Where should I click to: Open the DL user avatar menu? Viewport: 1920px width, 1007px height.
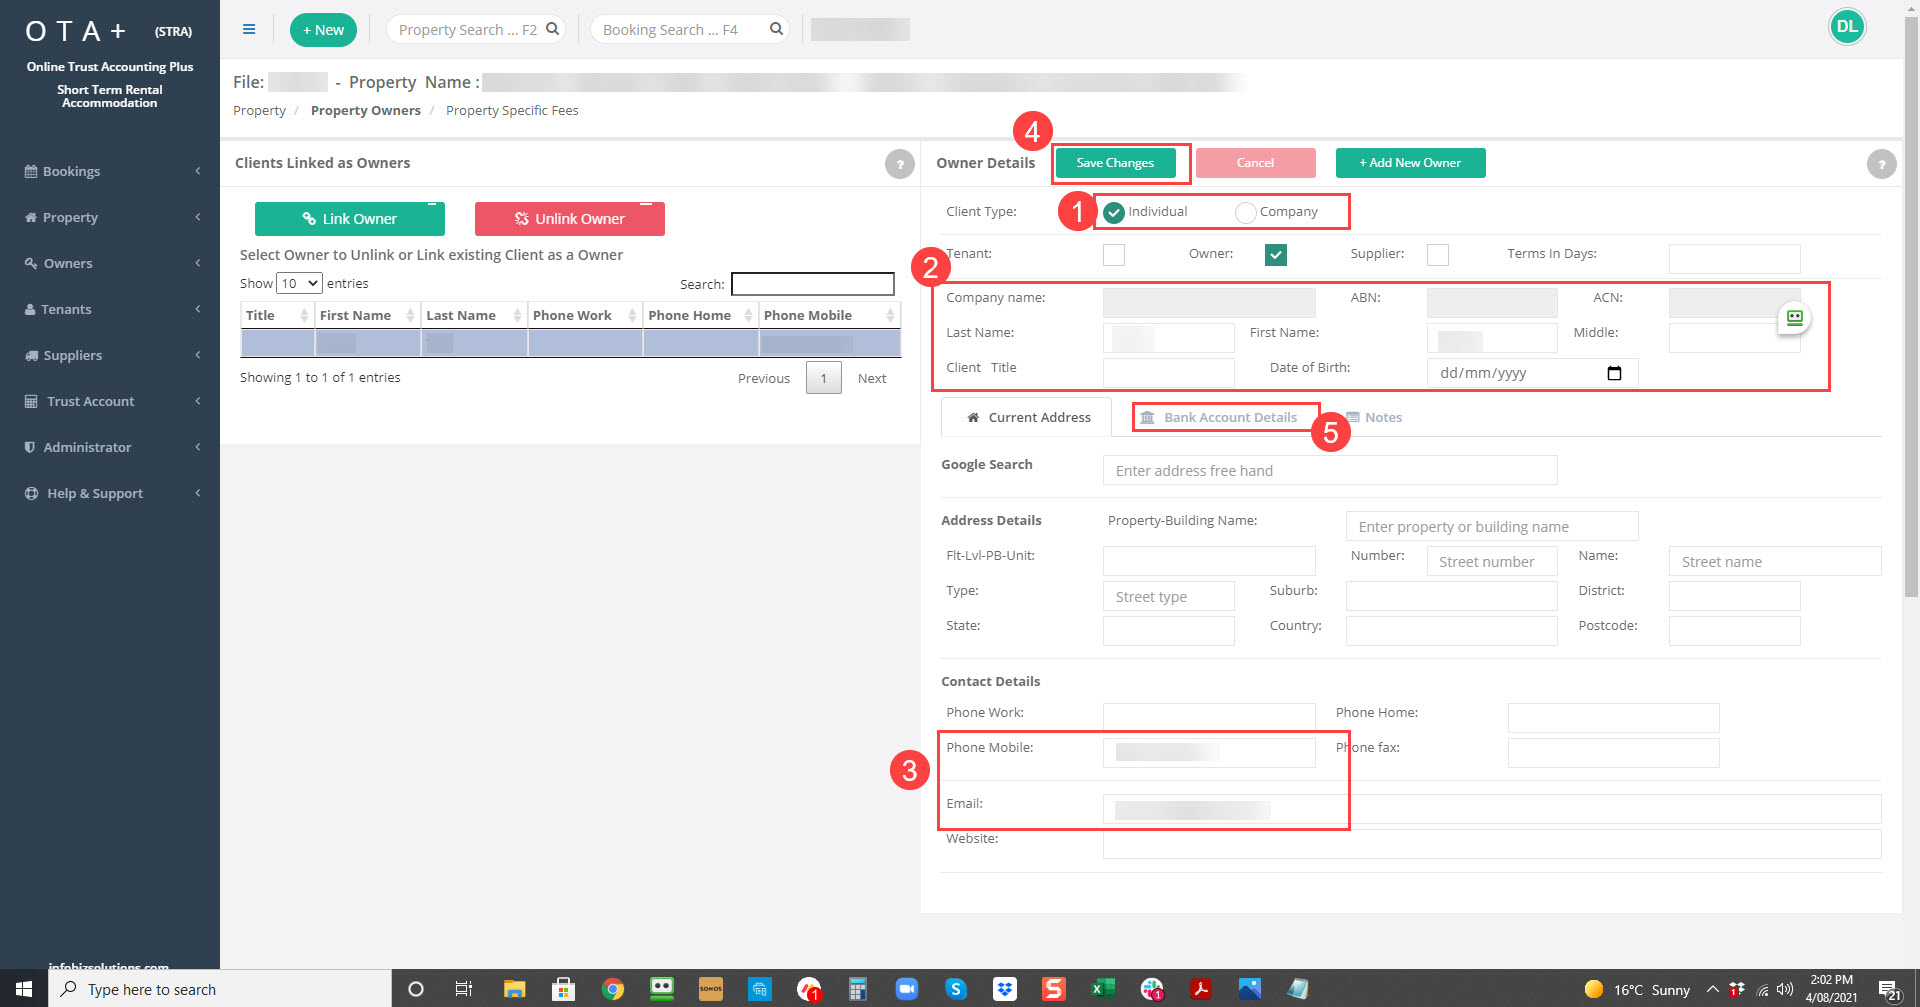point(1847,27)
